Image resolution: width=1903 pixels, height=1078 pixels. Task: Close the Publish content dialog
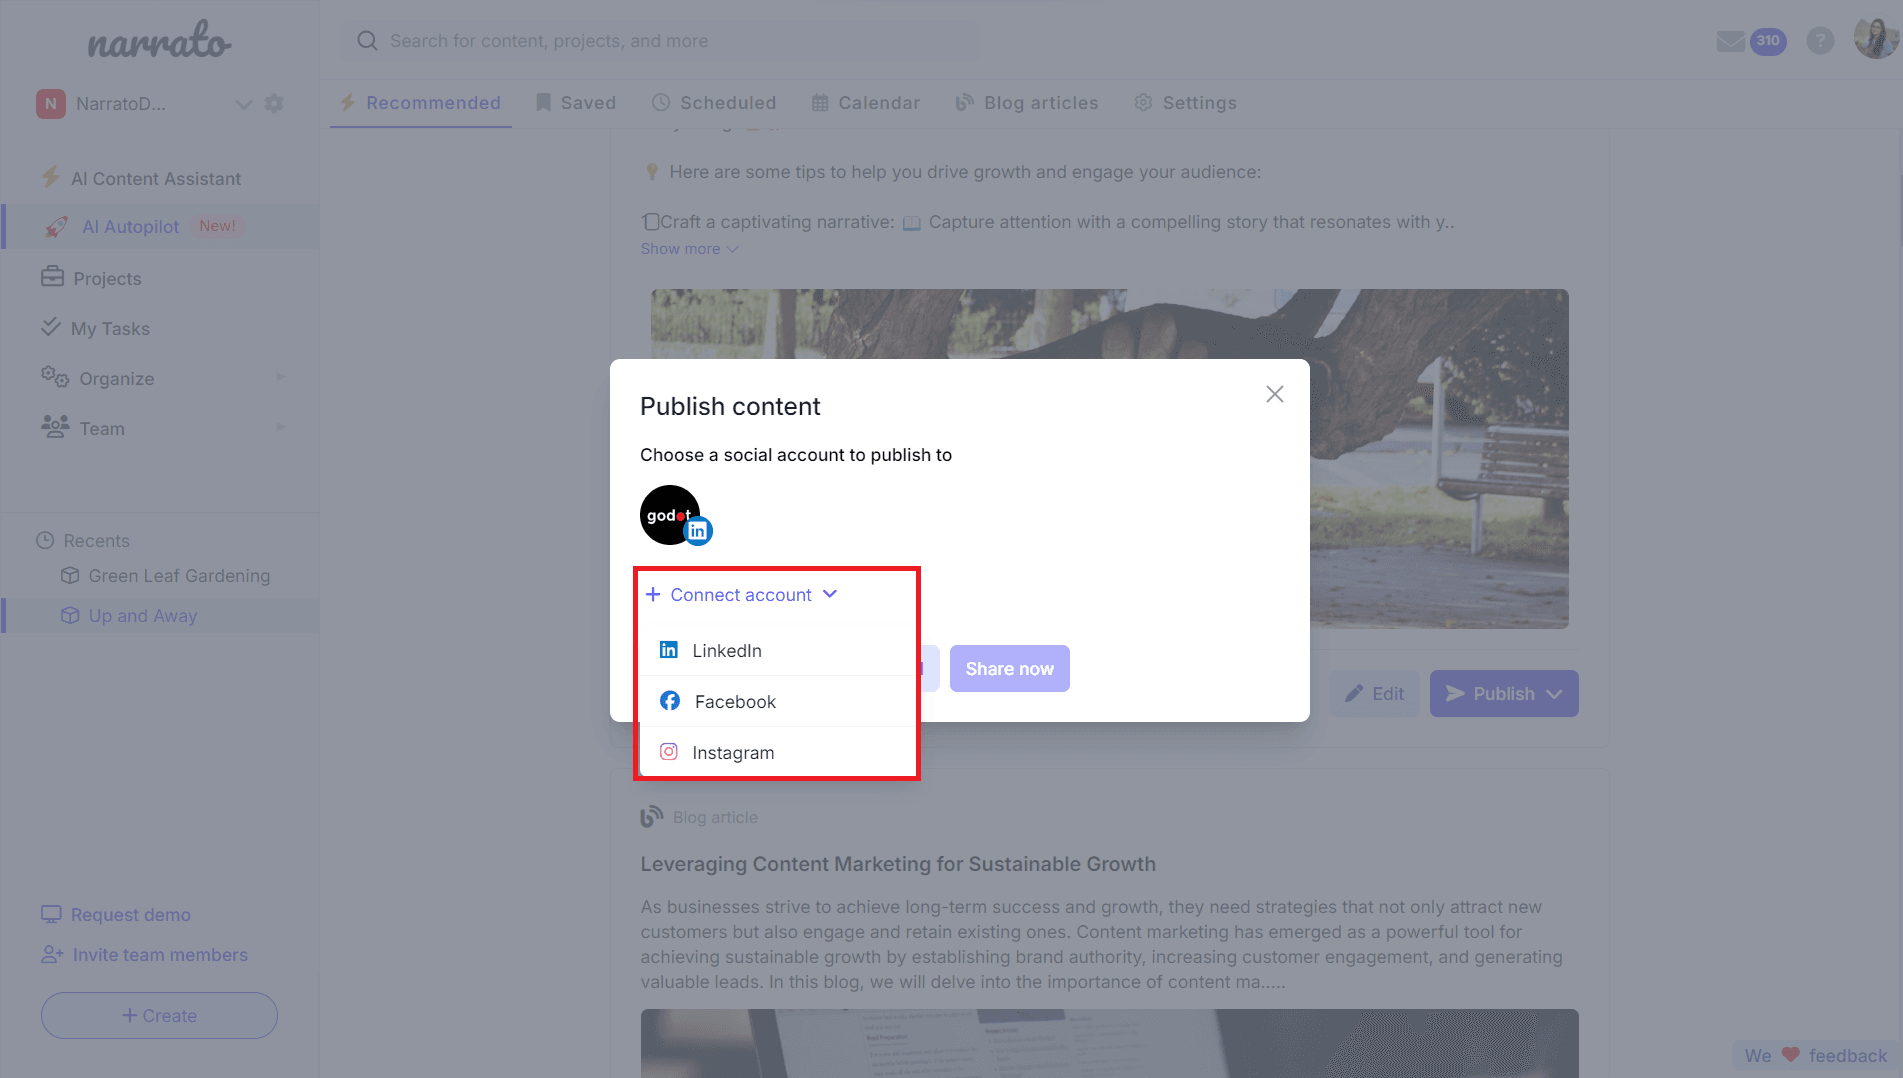point(1274,394)
